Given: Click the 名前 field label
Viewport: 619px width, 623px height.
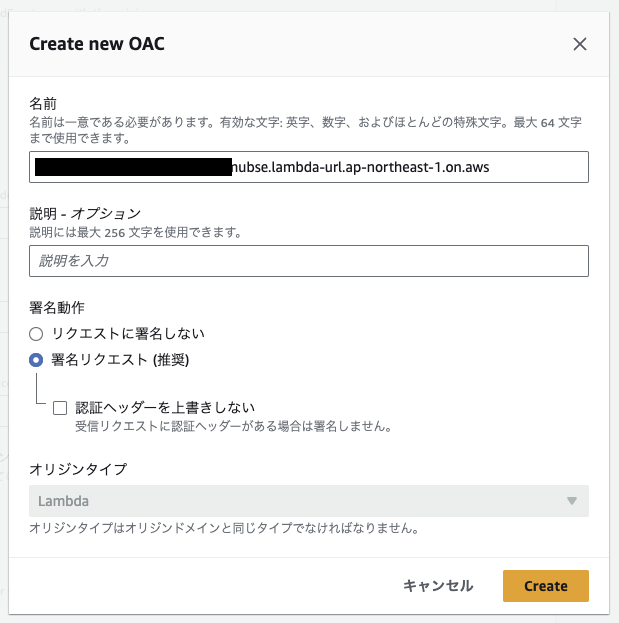Looking at the screenshot, I should [43, 104].
